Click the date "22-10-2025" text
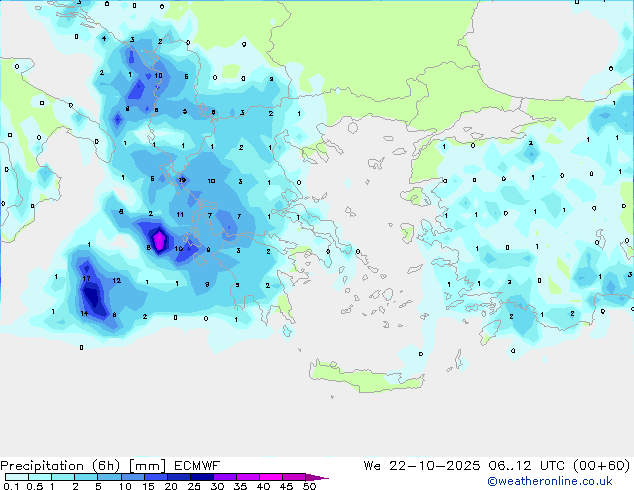634x490 pixels. point(435,466)
